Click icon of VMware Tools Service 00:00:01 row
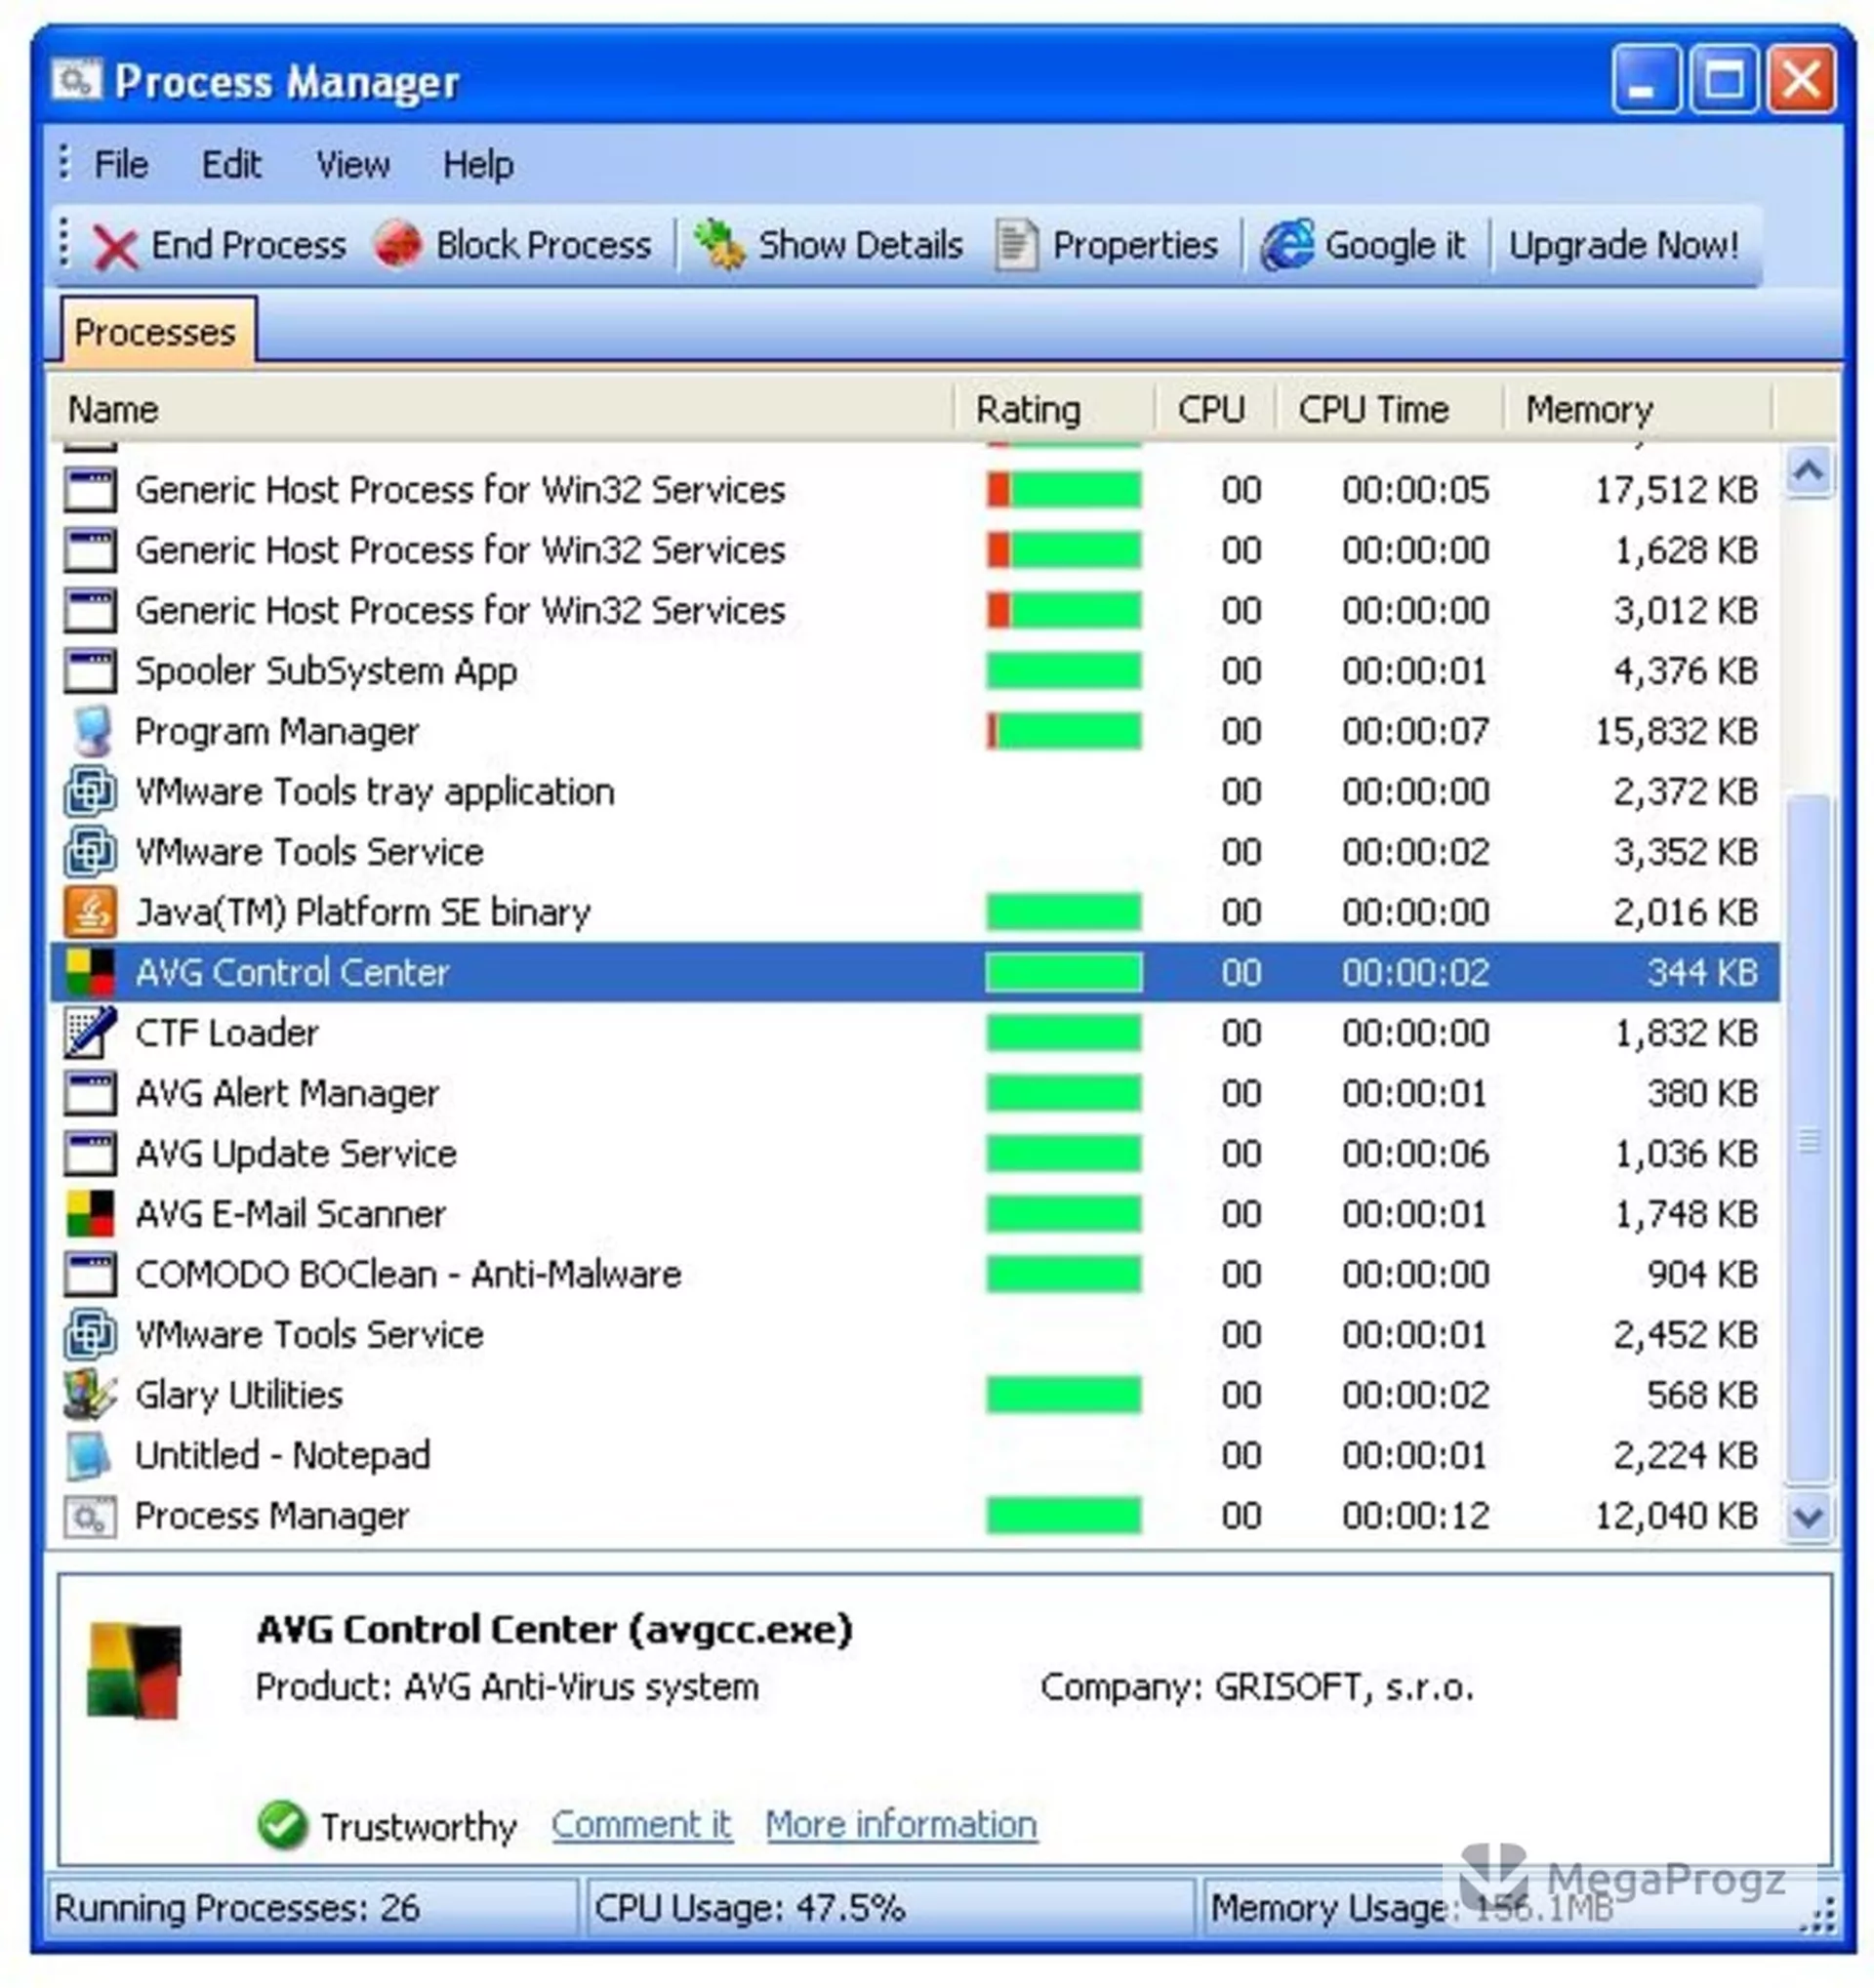 (x=90, y=1335)
